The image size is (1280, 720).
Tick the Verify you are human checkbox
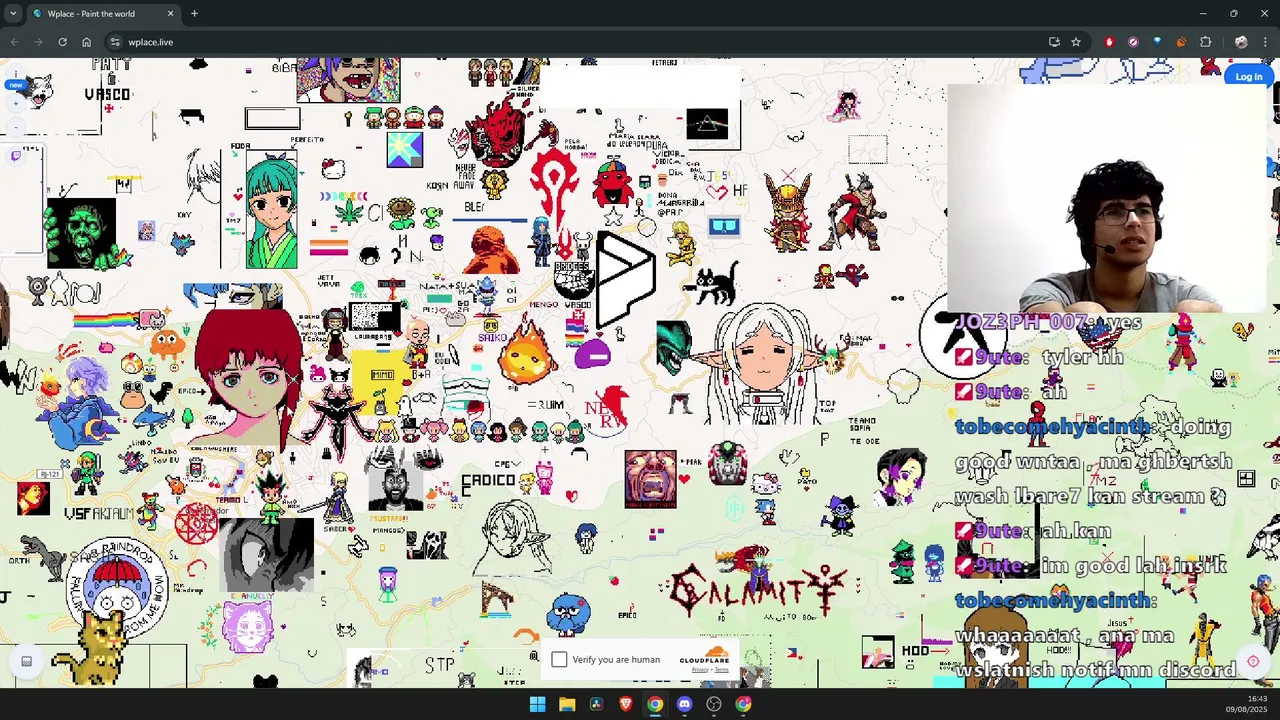click(x=559, y=660)
